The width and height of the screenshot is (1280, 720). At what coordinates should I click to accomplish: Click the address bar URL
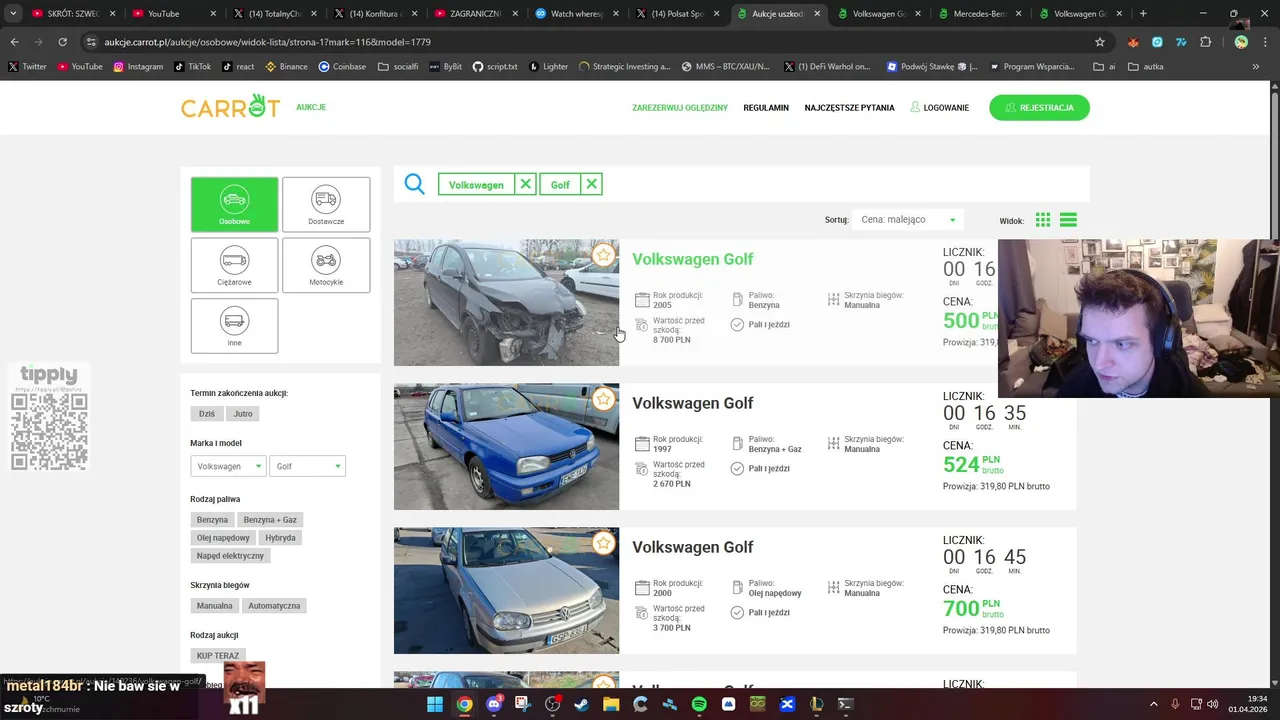(267, 42)
